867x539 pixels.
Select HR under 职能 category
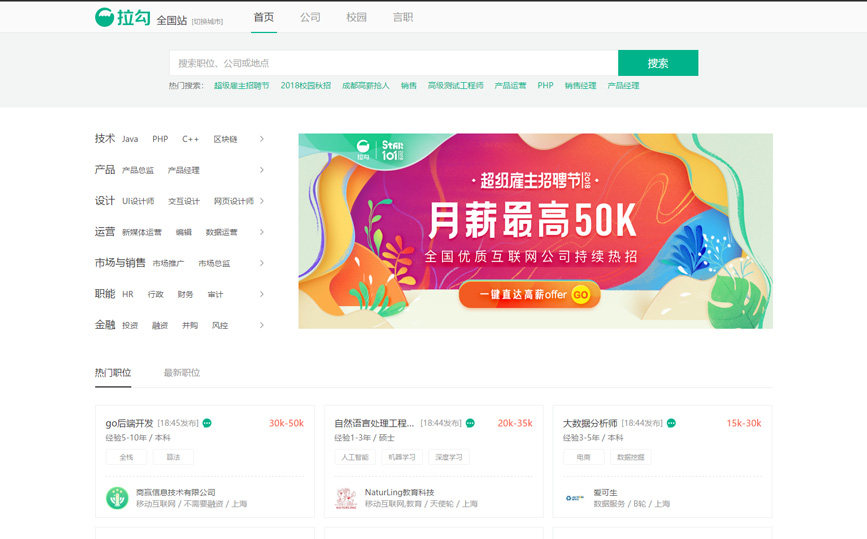click(x=128, y=294)
